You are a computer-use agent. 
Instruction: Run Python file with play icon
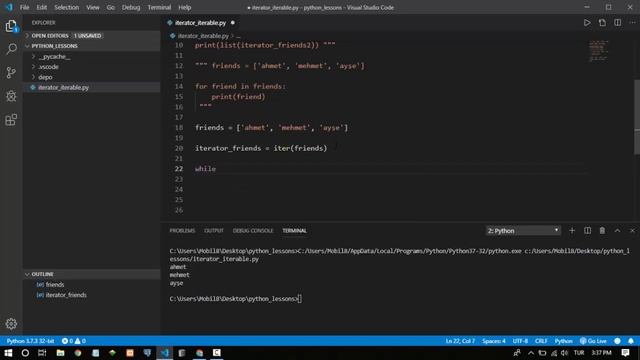tap(587, 23)
